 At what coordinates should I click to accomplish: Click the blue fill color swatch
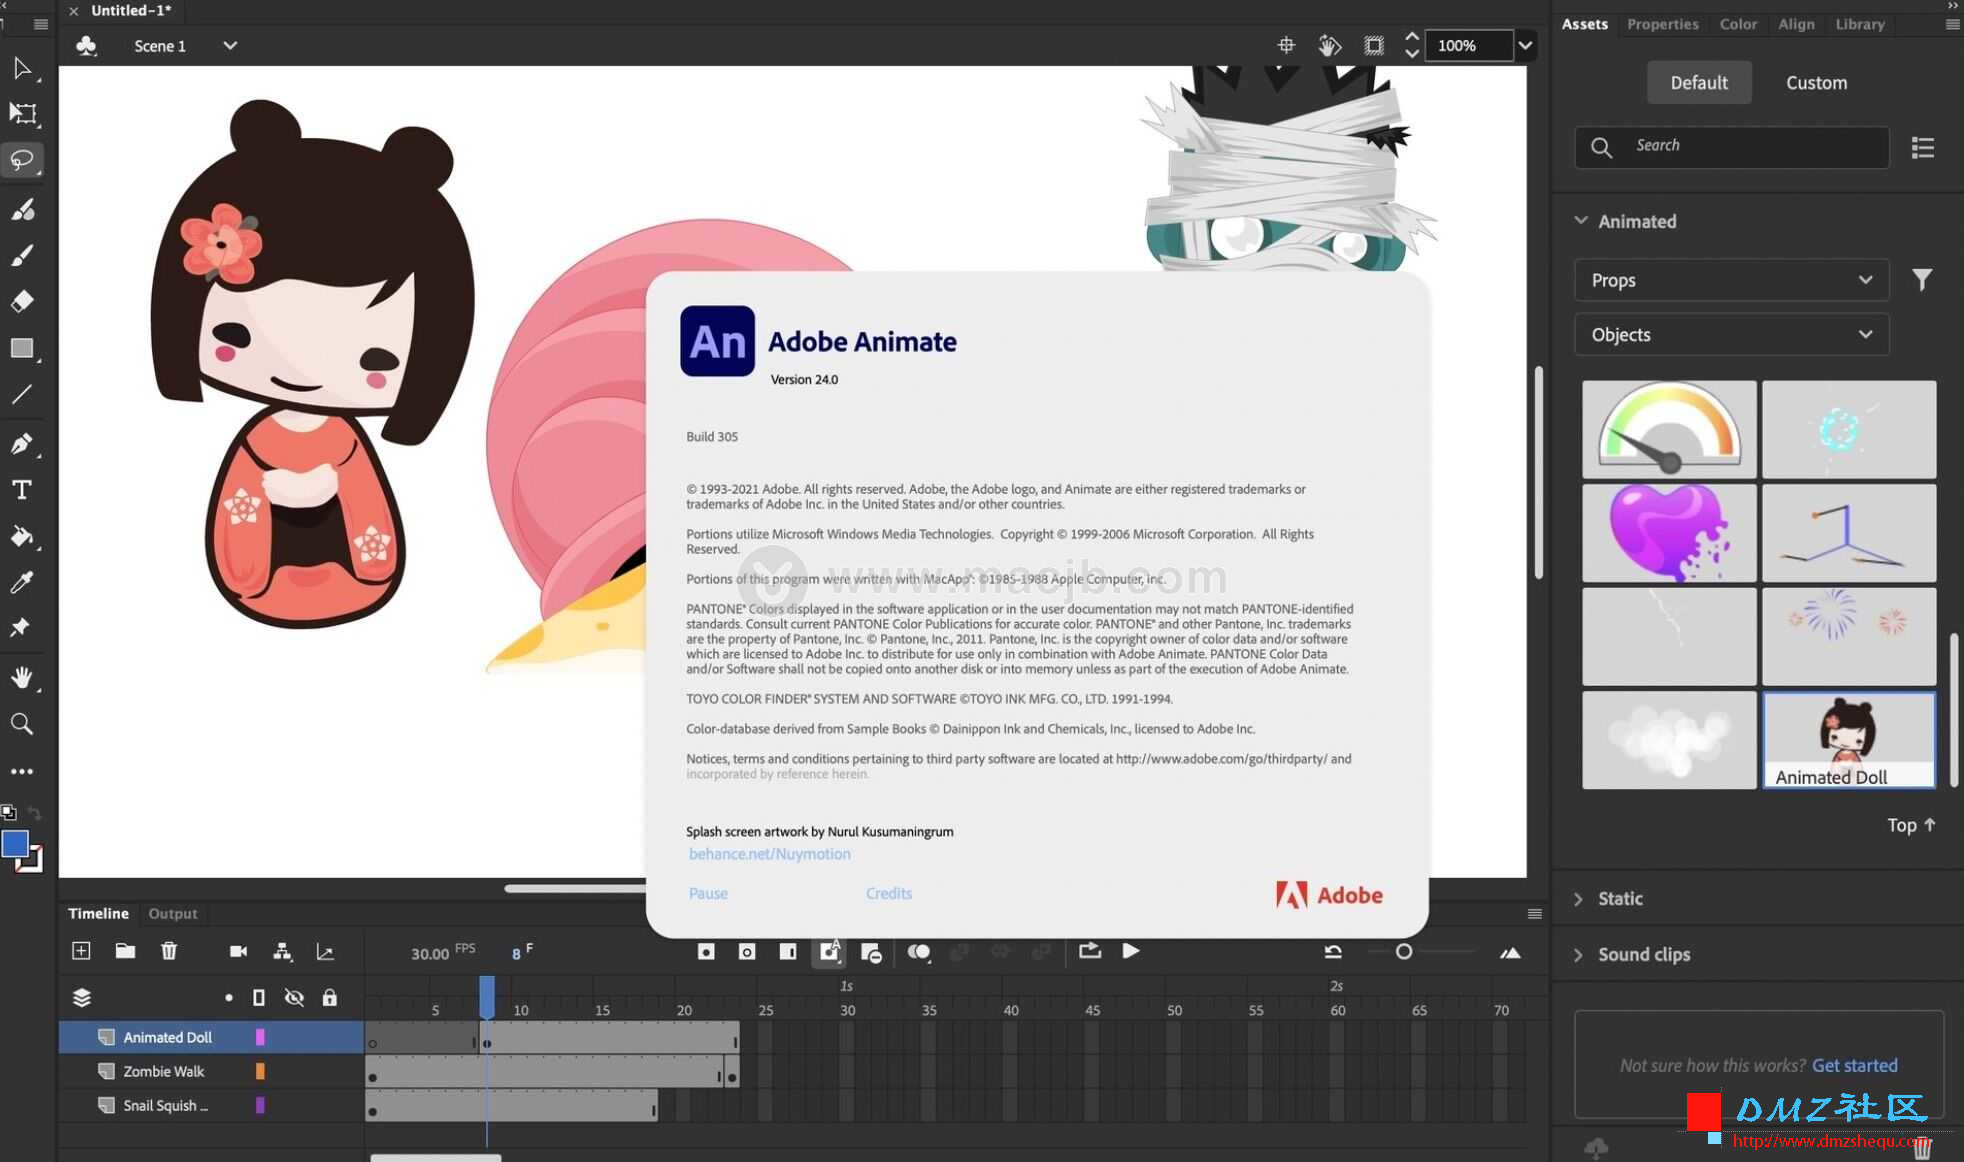(x=14, y=845)
